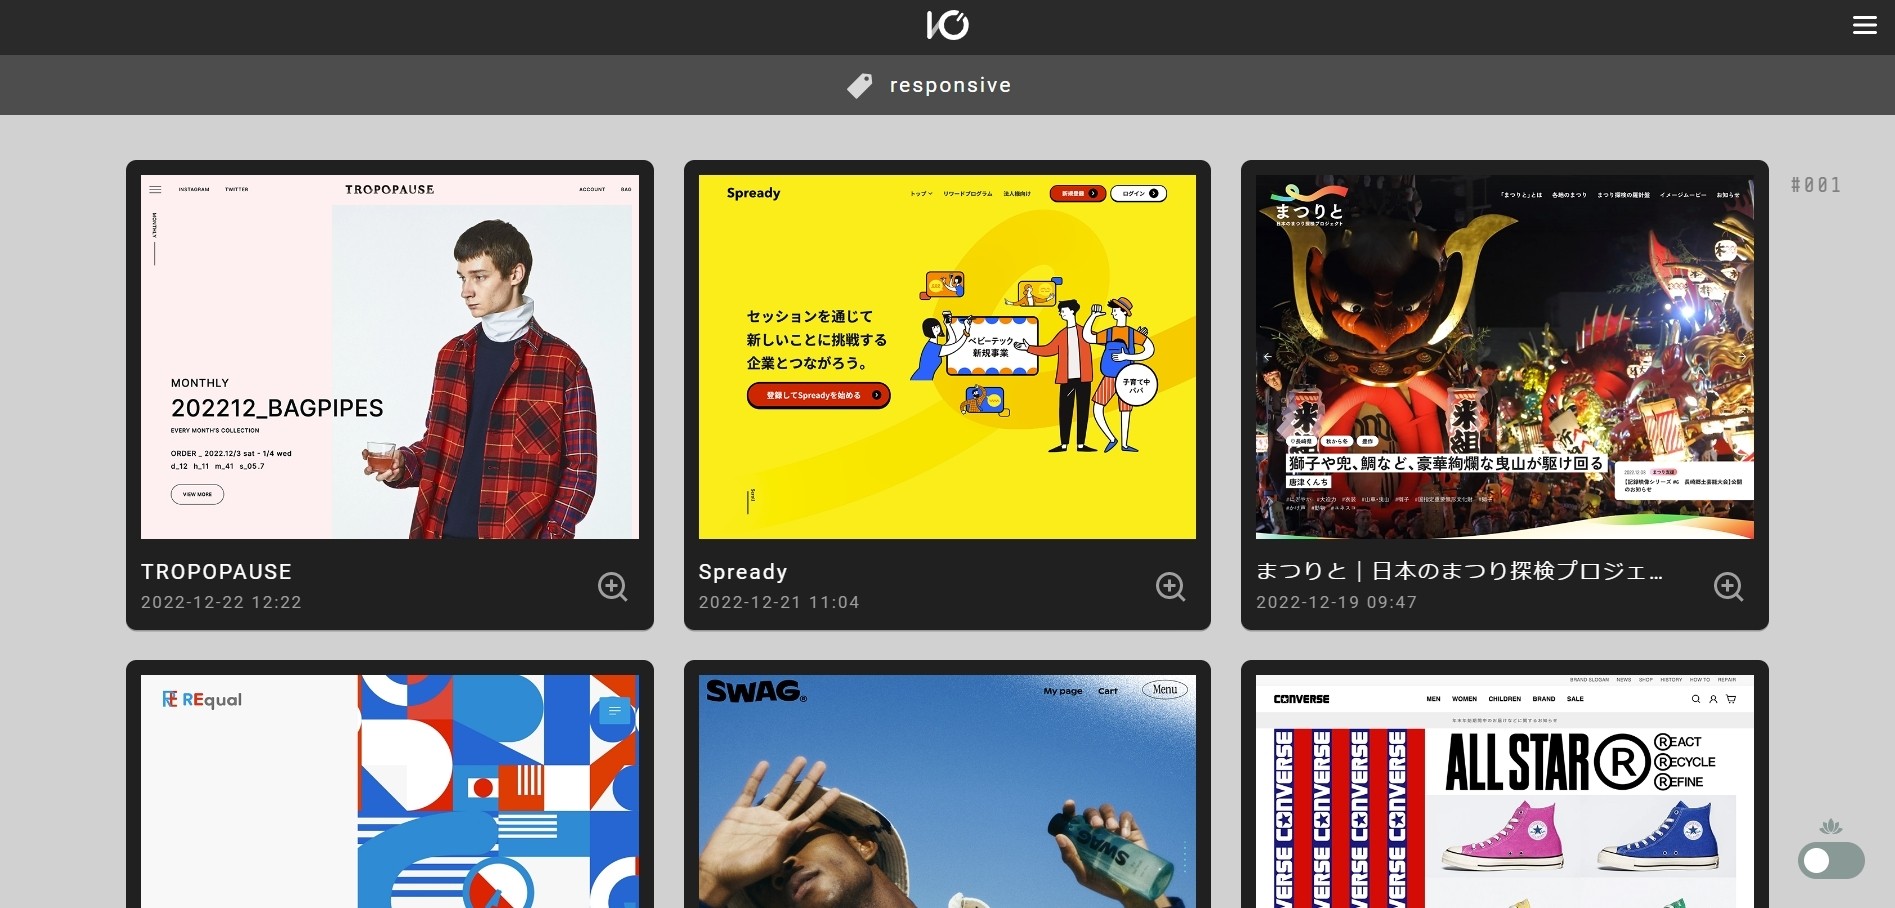This screenshot has height=908, width=1895.
Task: Click the lotus icon above the toggle switch
Action: (x=1831, y=827)
